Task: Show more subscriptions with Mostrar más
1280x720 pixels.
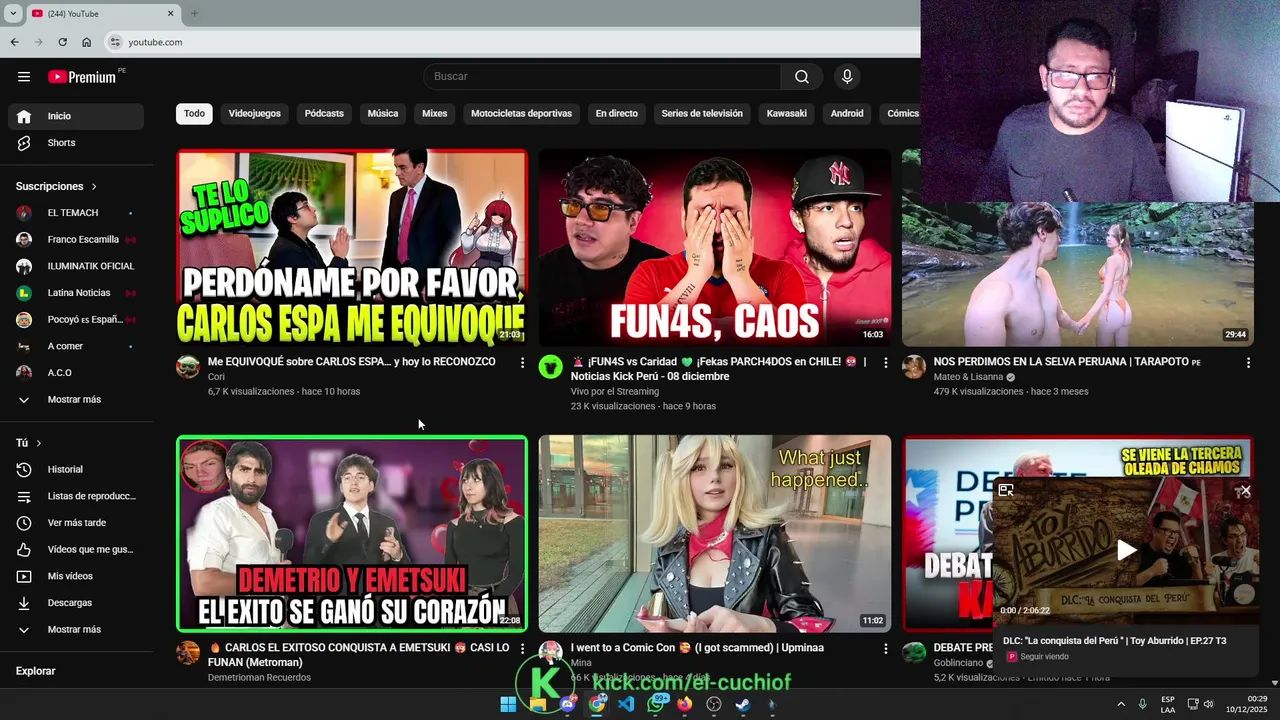Action: 76,399
